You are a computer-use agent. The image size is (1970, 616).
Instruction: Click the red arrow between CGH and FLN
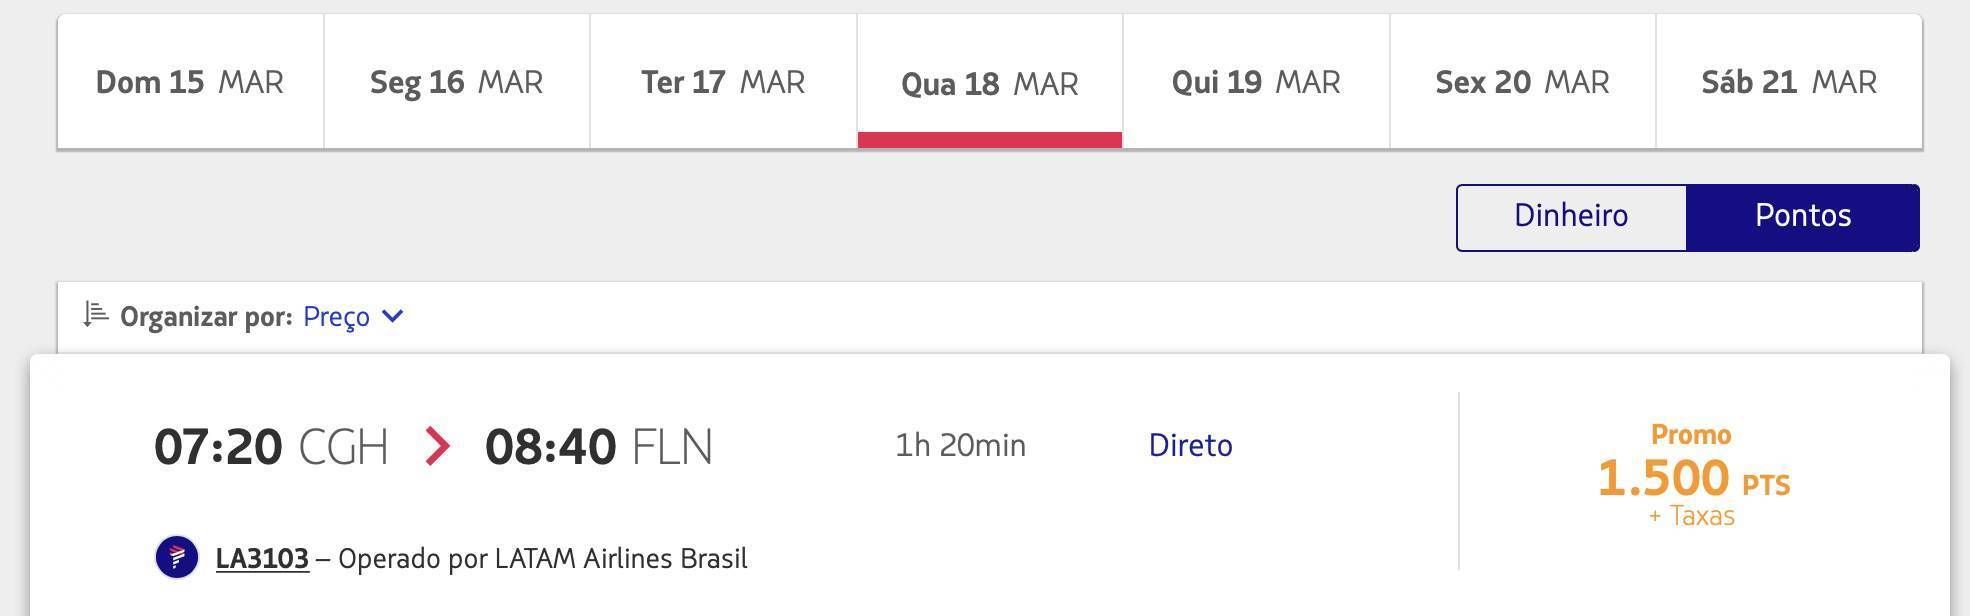[437, 446]
